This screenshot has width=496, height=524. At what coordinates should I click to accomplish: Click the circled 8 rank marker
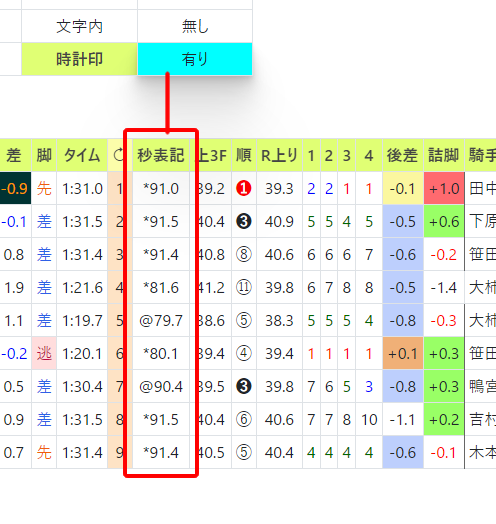244,254
